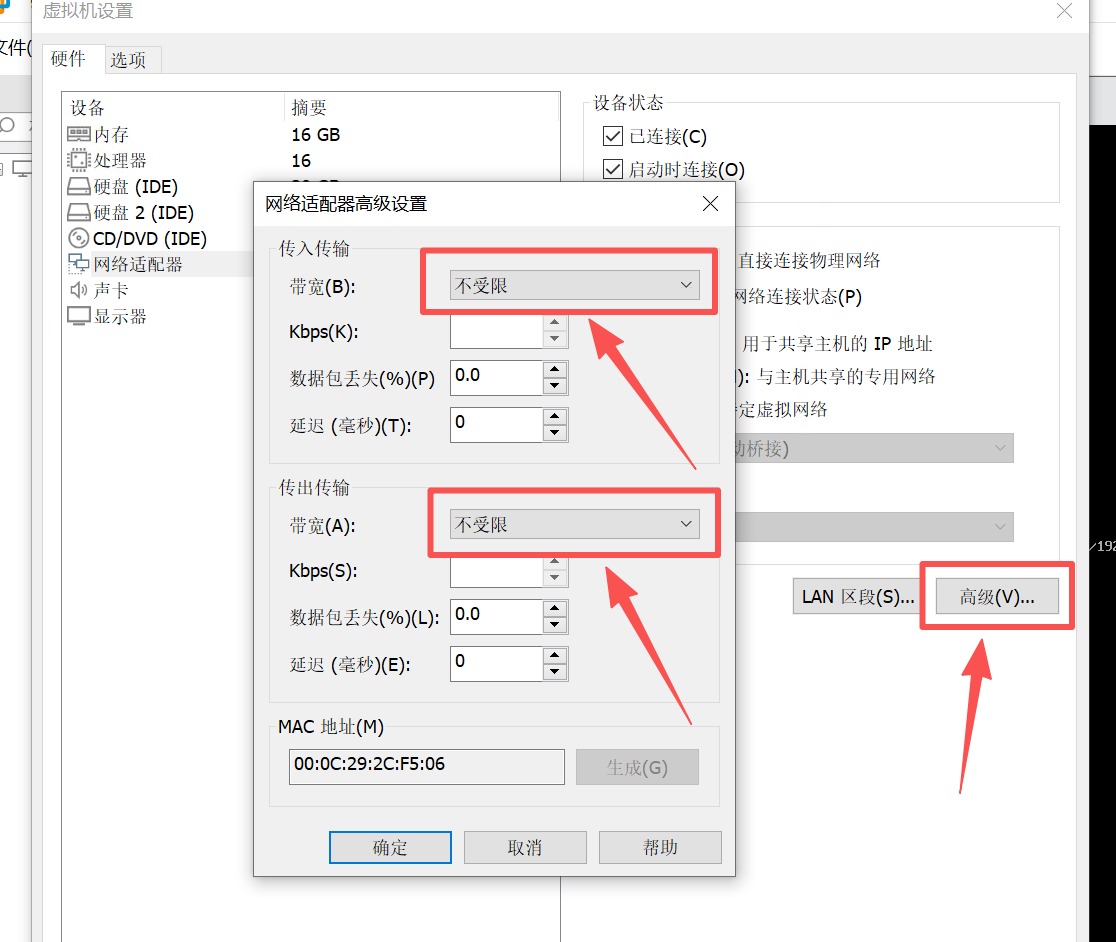The image size is (1116, 942).
Task: Click the outgoing 数据包丢失(%)(L) field
Action: coord(496,617)
